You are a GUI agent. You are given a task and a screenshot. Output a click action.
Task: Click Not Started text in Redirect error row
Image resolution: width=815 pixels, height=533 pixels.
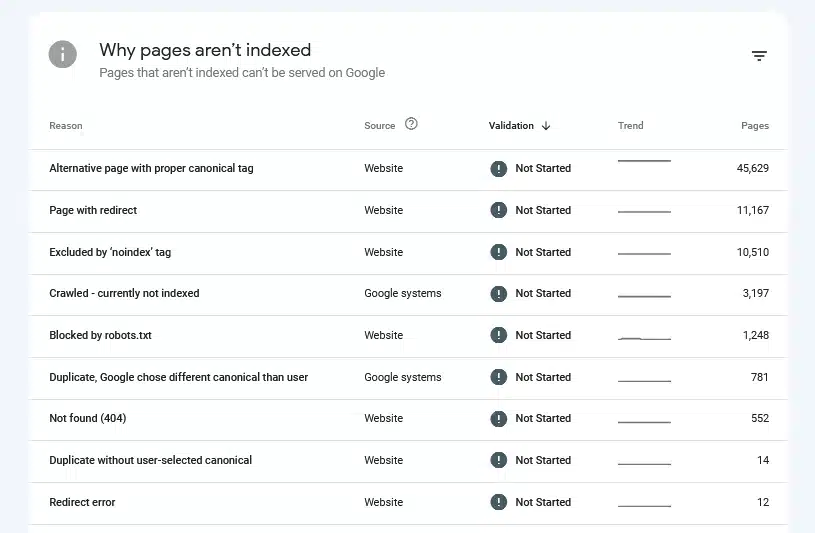(543, 502)
